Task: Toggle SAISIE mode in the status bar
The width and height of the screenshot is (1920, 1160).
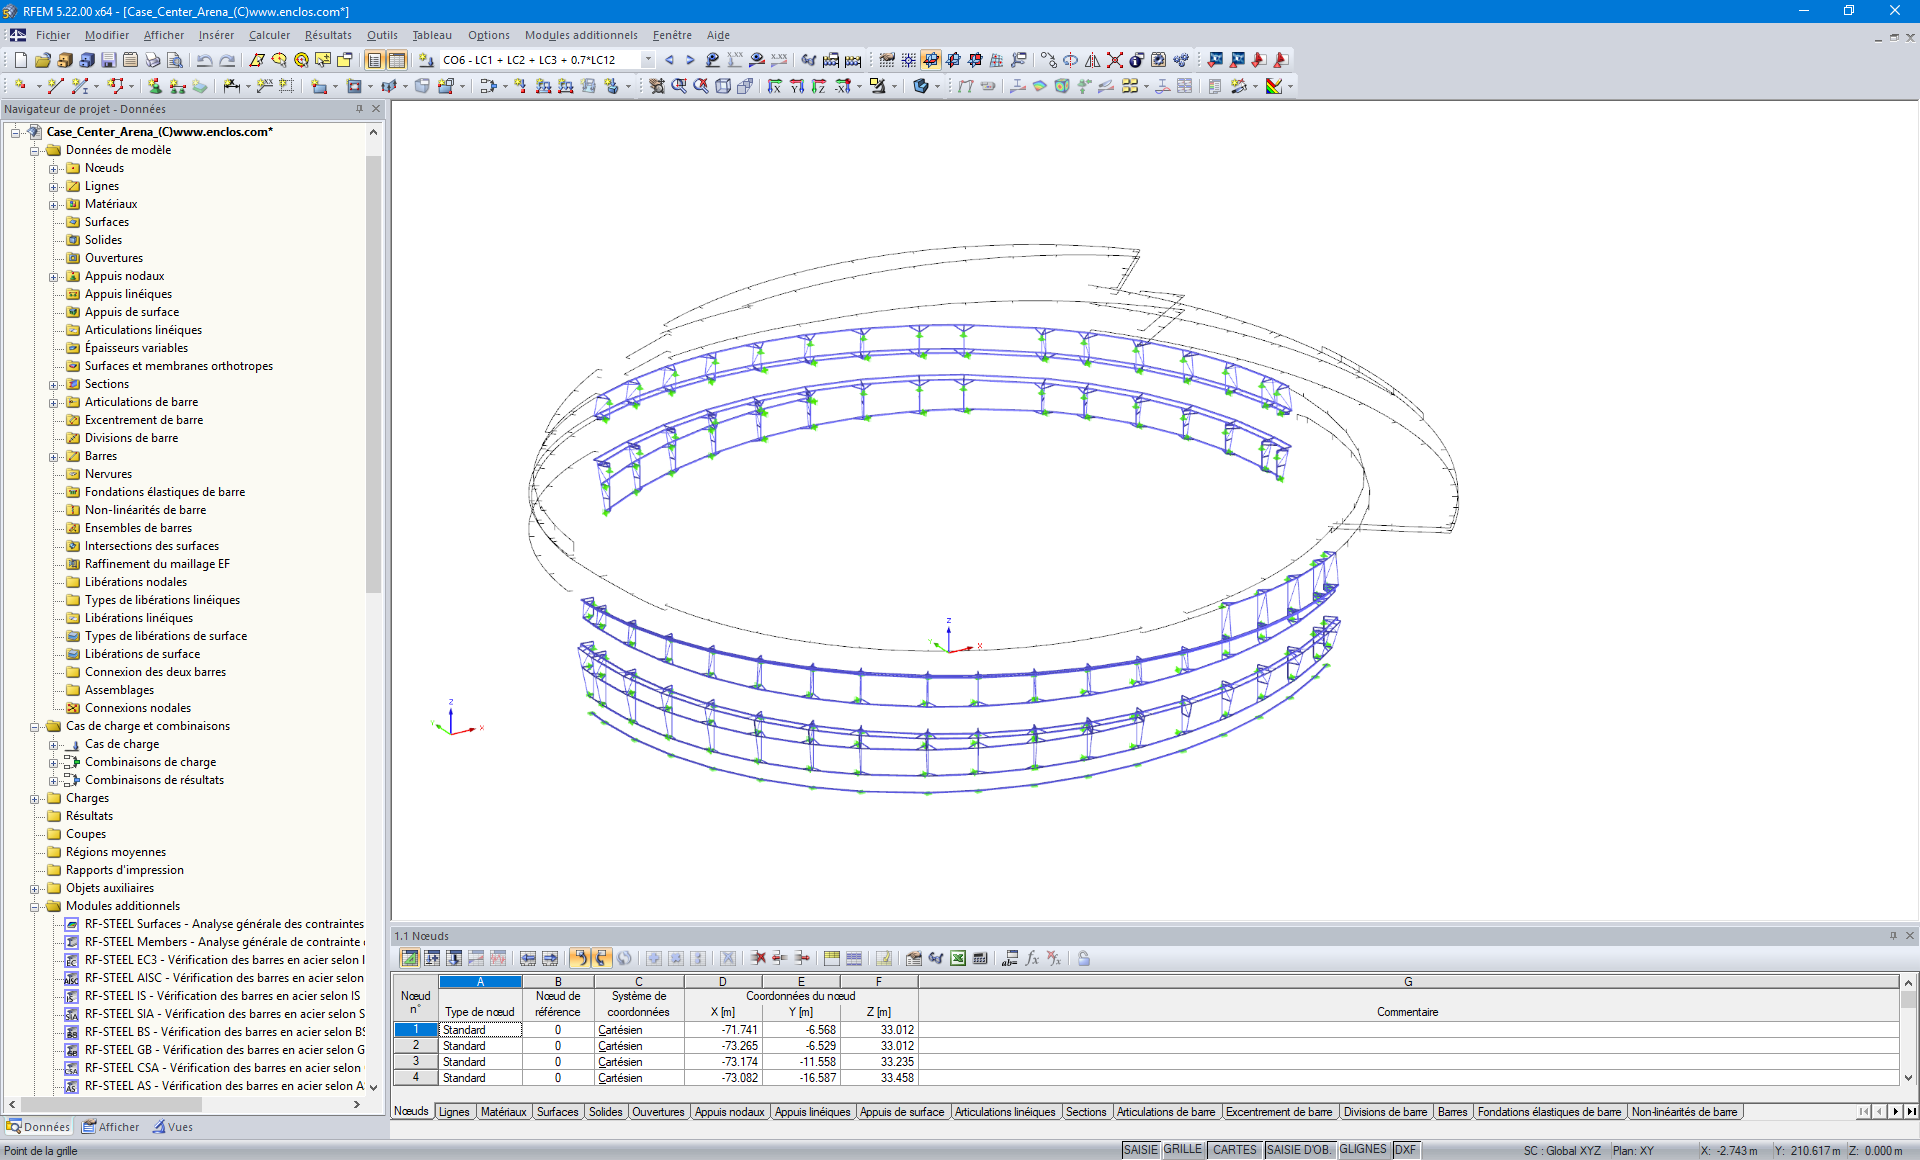Action: pos(1139,1149)
